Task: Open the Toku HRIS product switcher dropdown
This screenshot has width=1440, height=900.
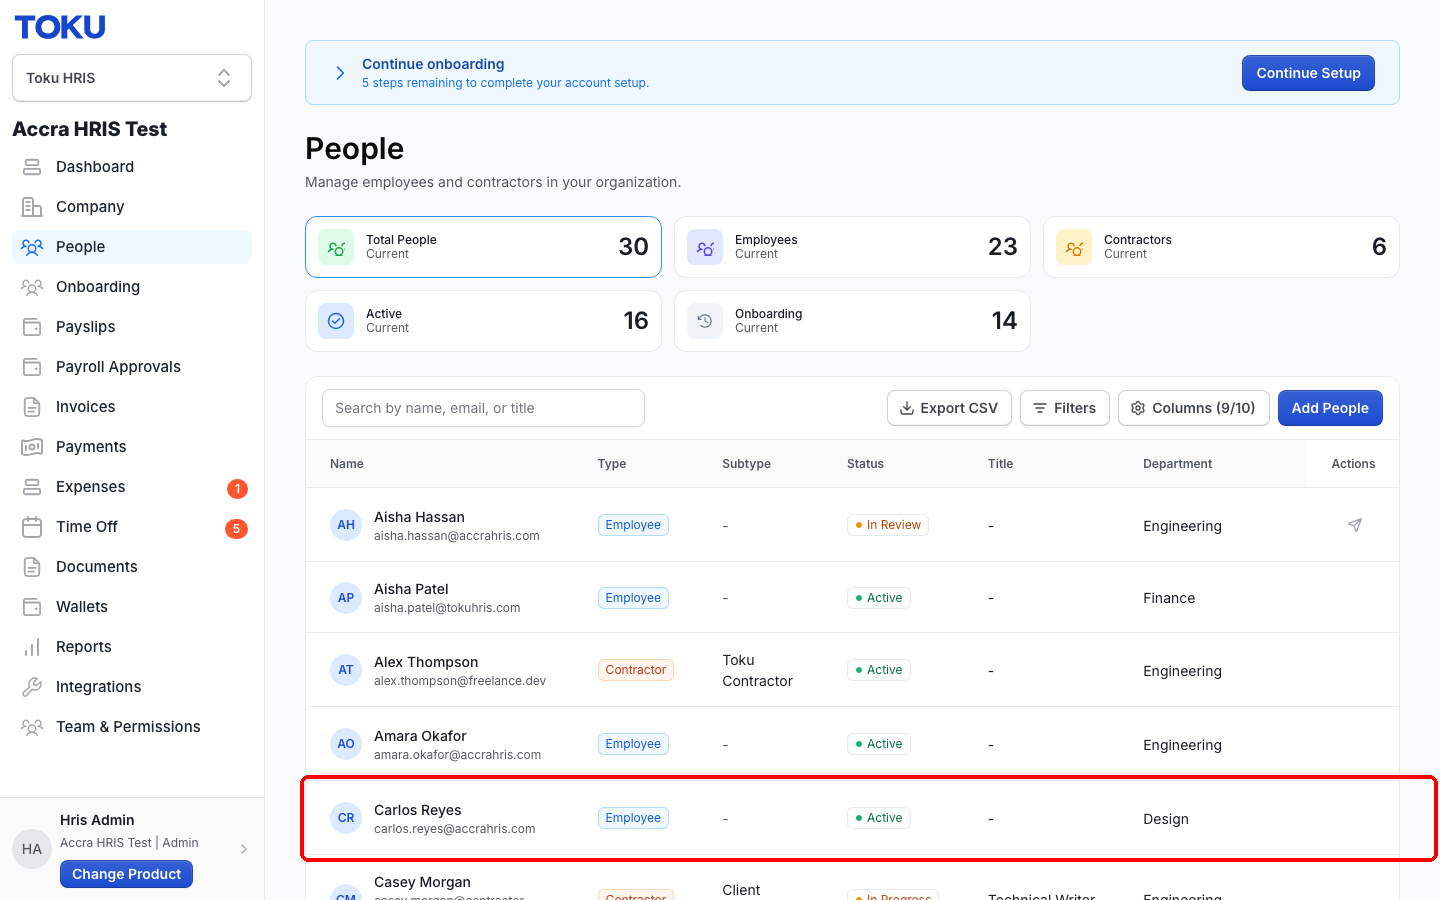Action: [x=132, y=78]
